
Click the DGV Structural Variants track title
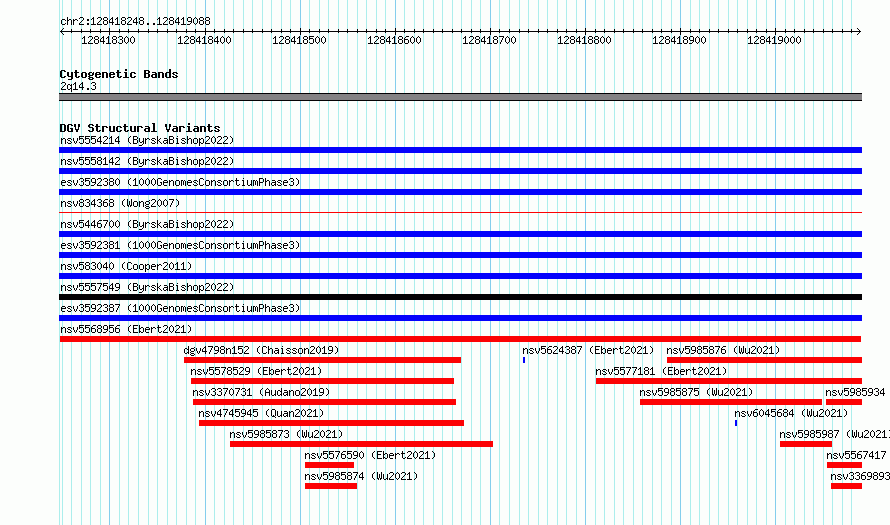coord(140,128)
